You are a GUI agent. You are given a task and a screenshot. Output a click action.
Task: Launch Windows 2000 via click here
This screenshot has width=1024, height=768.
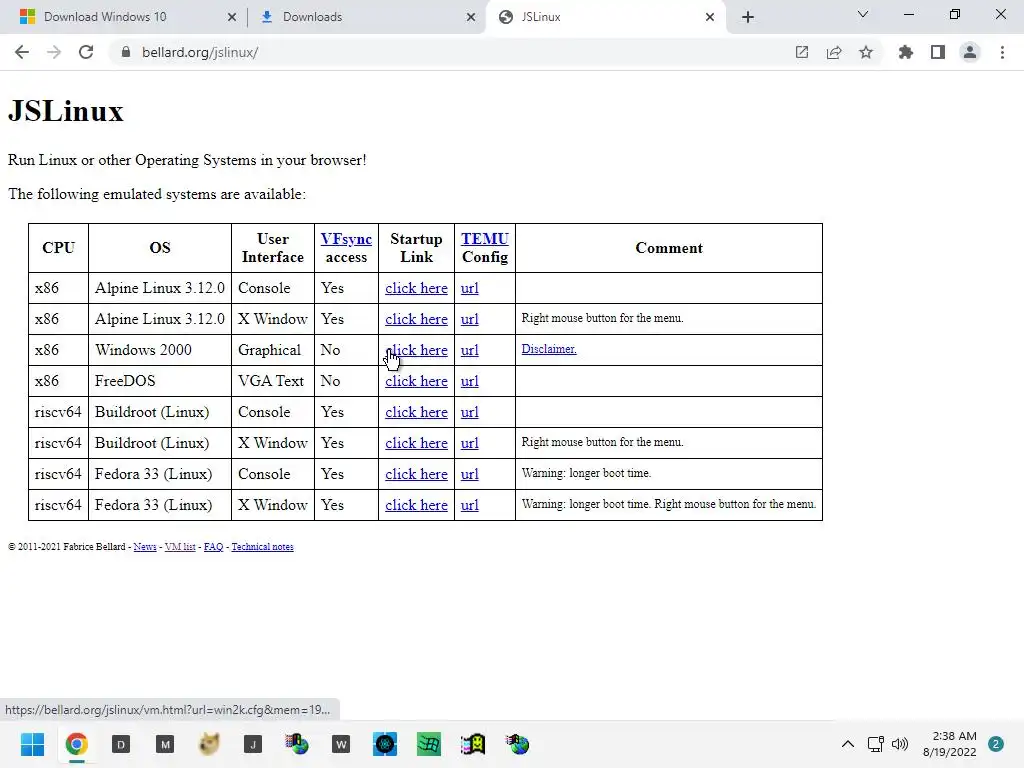416,350
